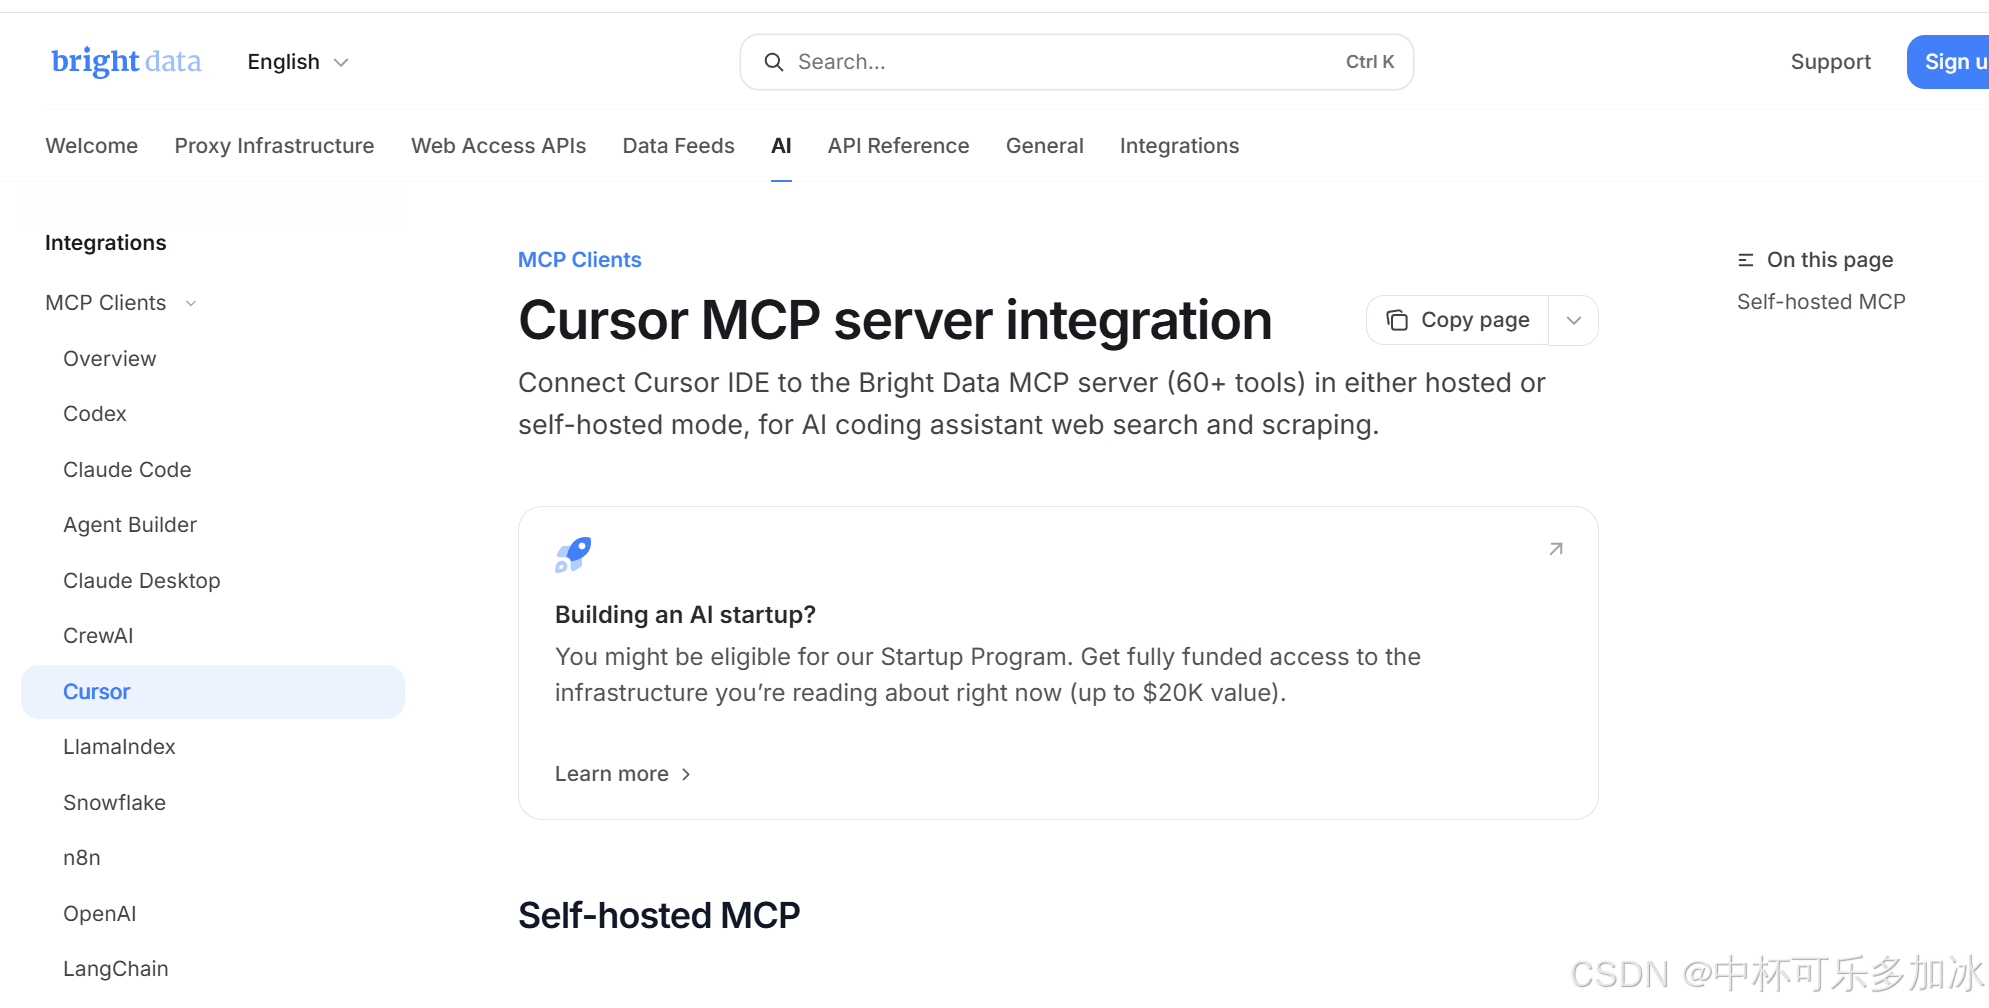Open LlamaIndex in the sidebar
Image resolution: width=1989 pixels, height=1008 pixels.
119,747
